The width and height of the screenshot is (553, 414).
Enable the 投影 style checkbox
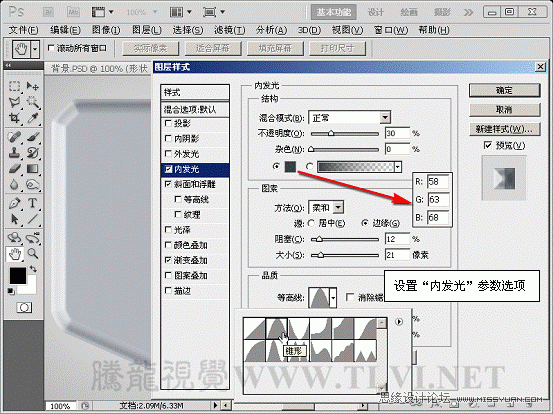click(168, 123)
